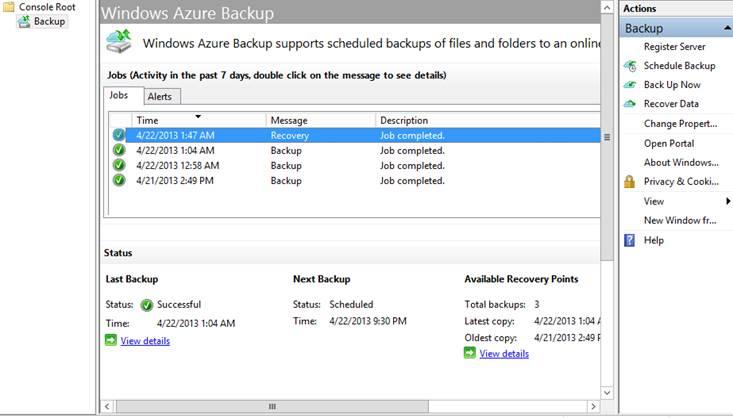Click the Last Backup time 4/22/2013 1:04 AM
733x418 pixels.
pyautogui.click(x=196, y=323)
